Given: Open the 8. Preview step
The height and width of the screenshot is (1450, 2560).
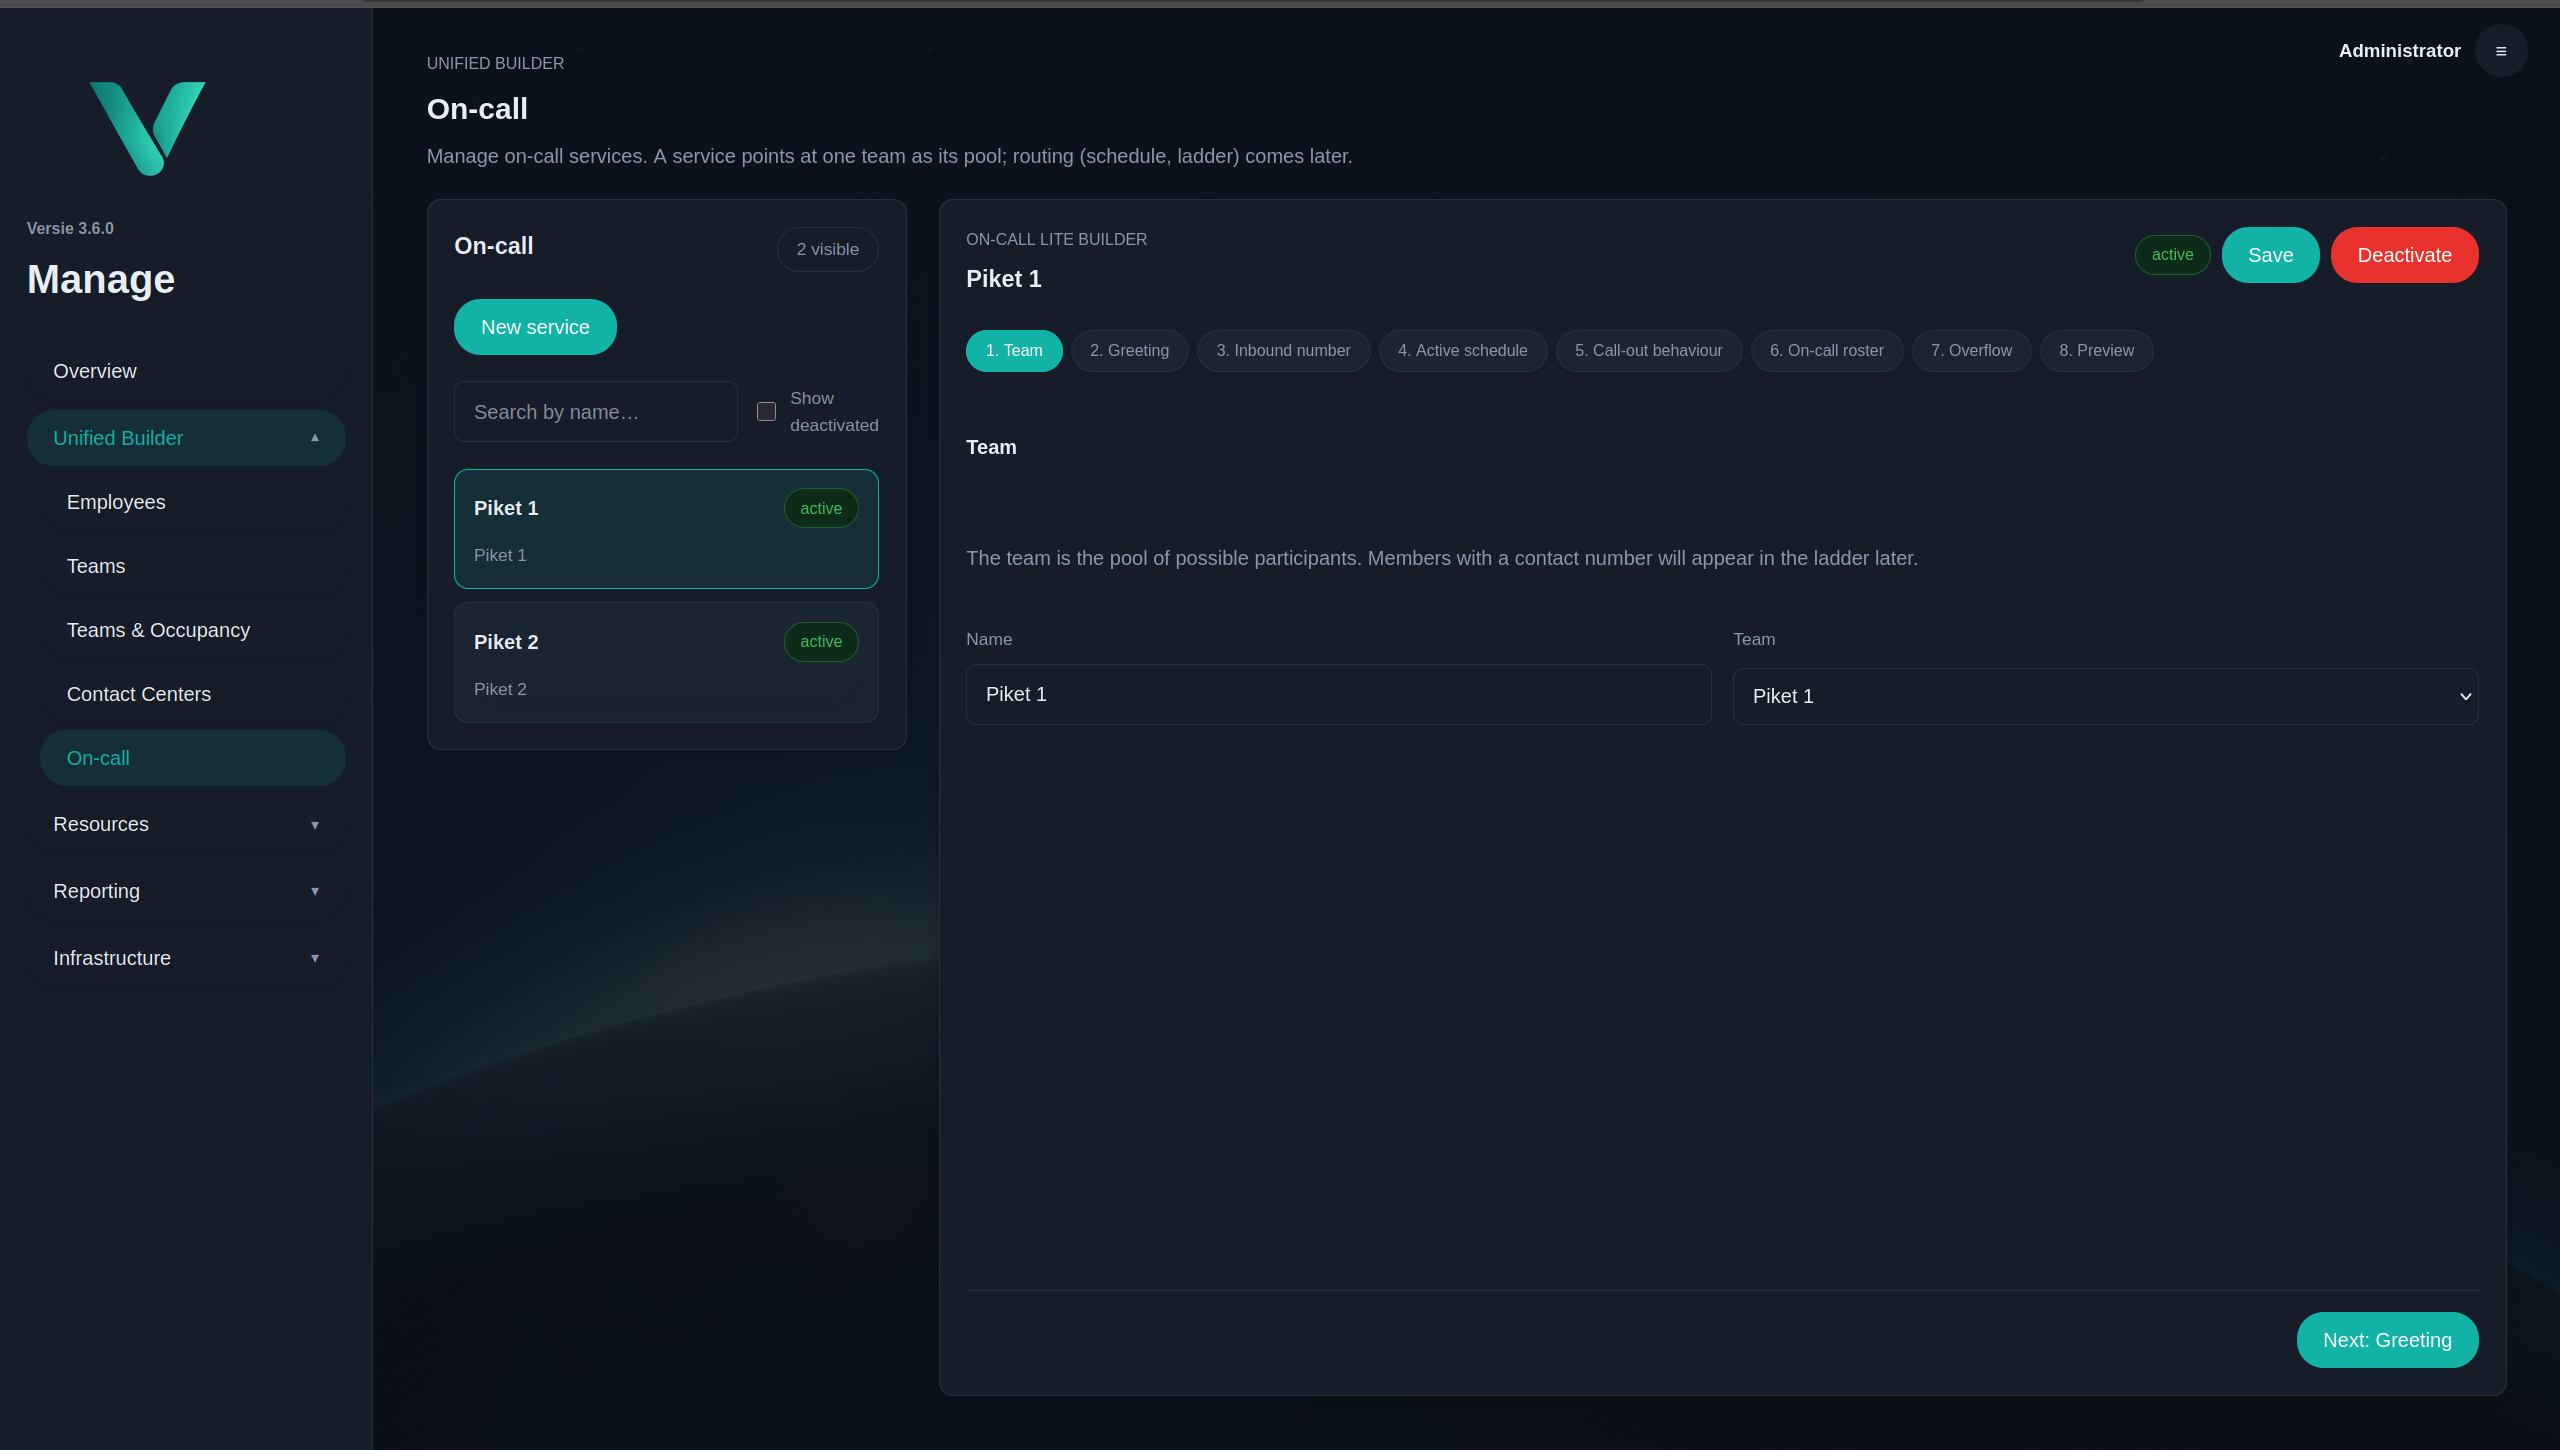Looking at the screenshot, I should point(2096,351).
